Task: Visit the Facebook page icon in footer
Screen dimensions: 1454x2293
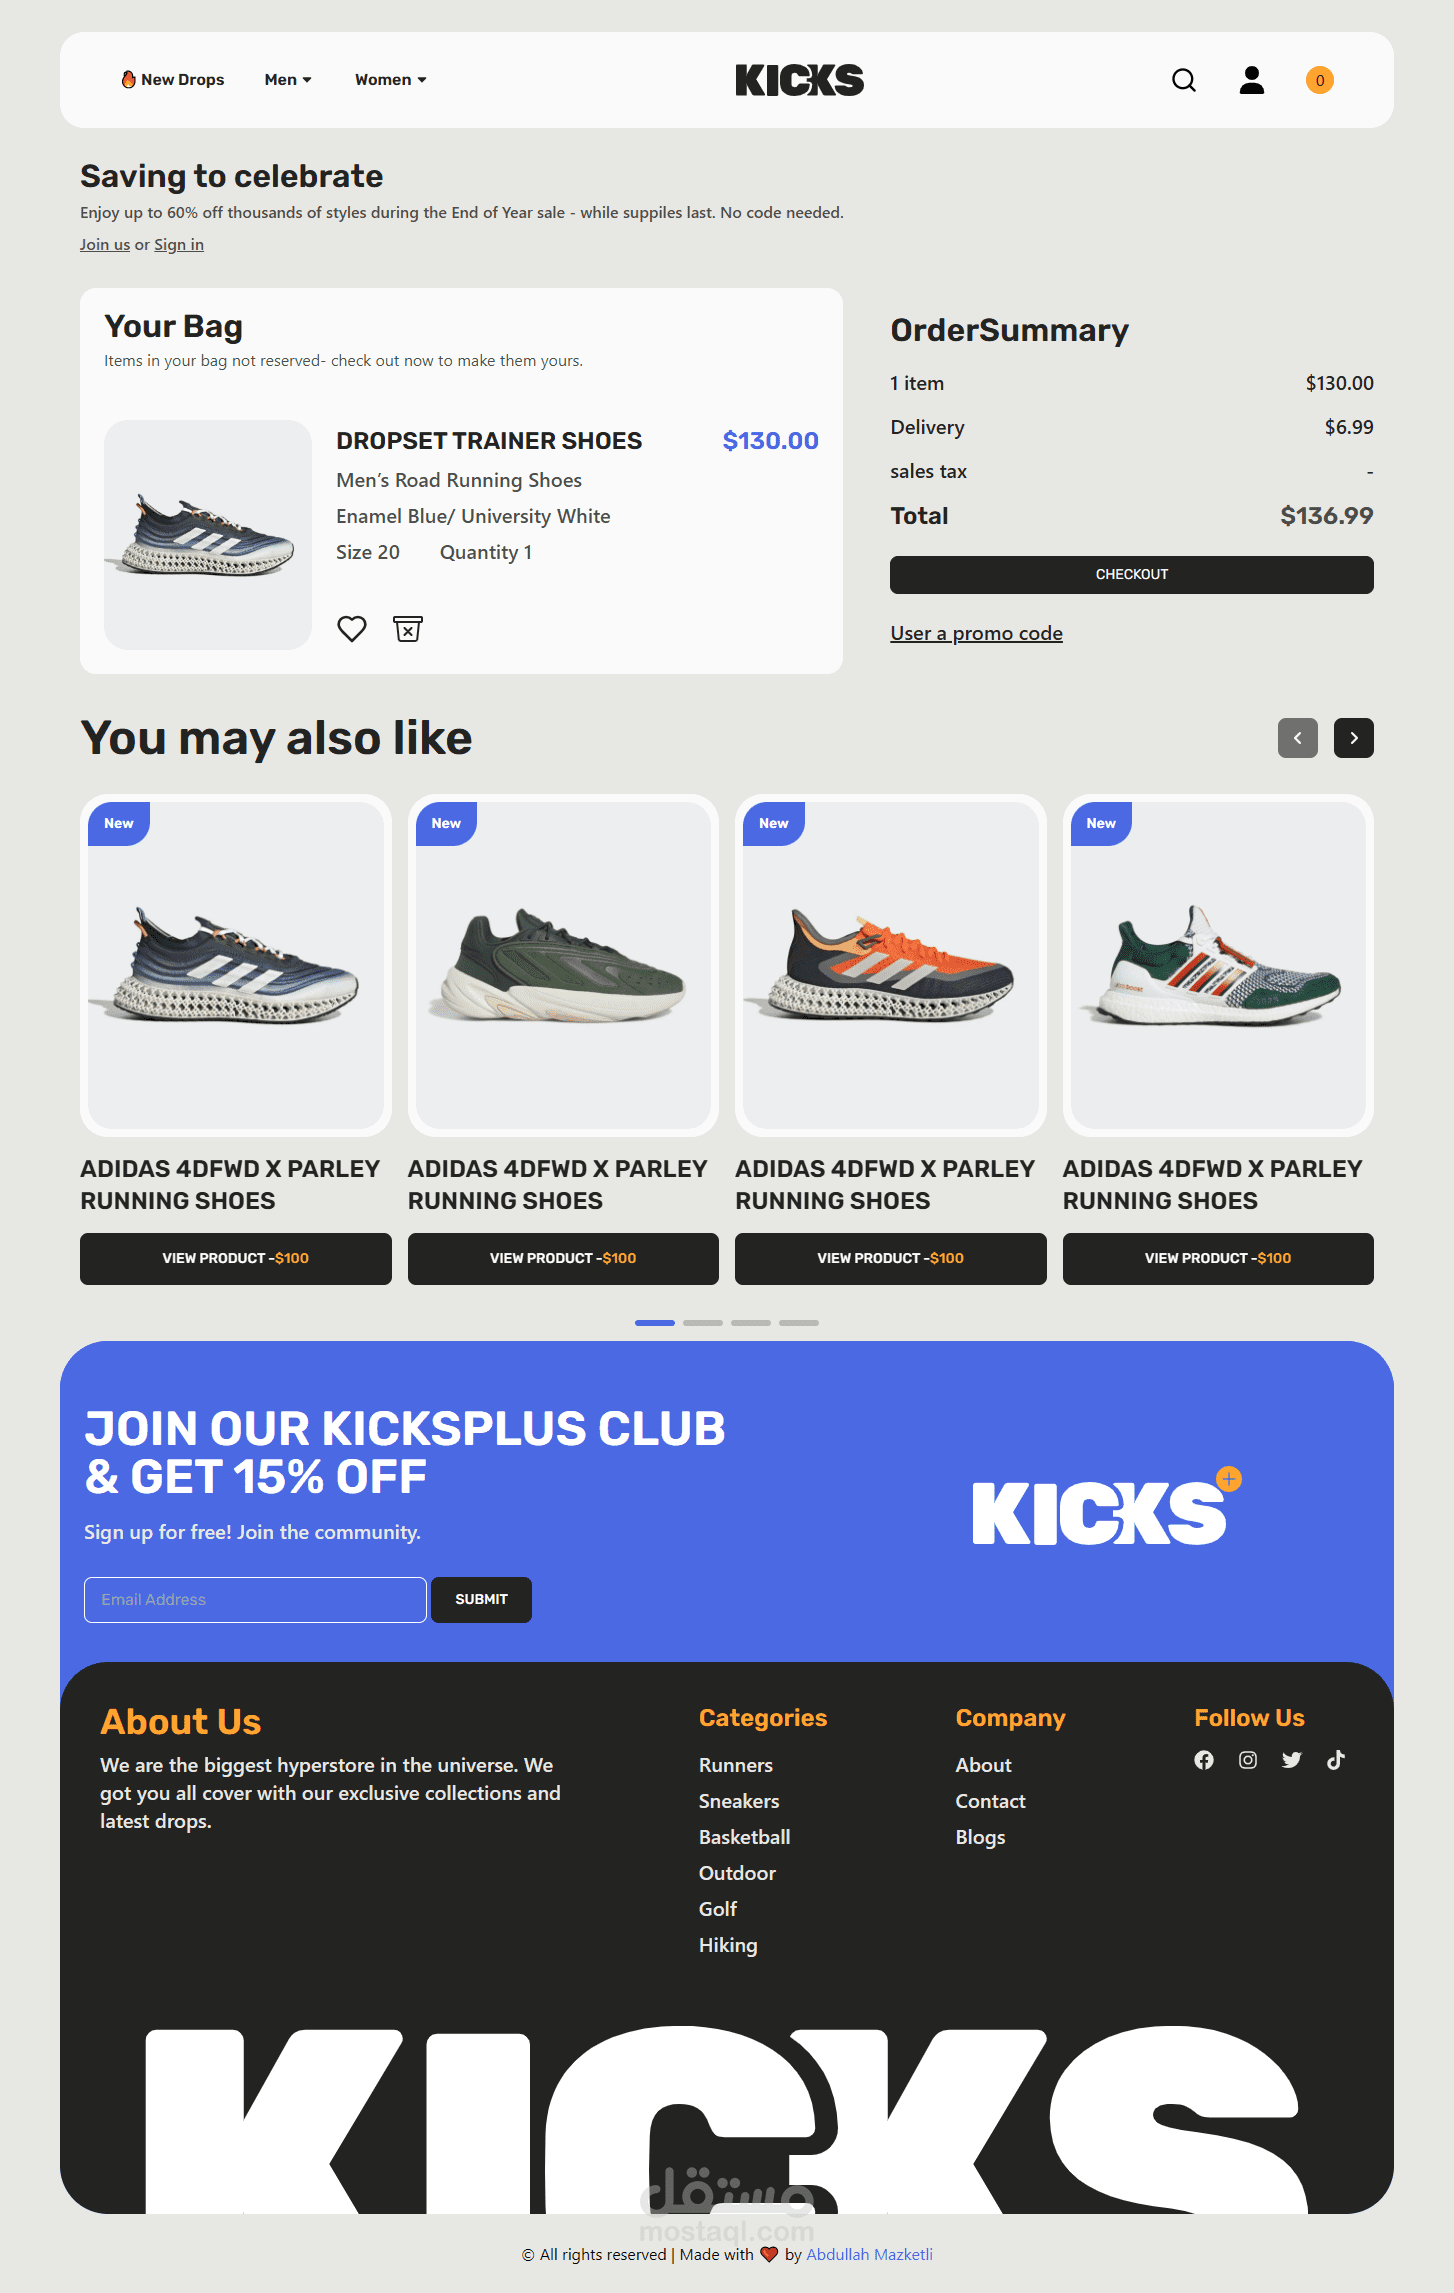Action: [x=1204, y=1760]
